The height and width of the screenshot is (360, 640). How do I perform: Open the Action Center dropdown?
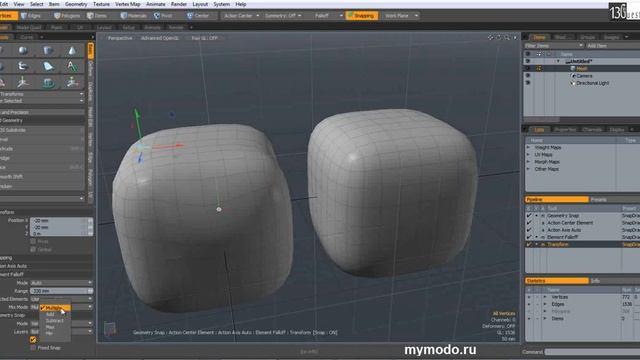tap(241, 16)
